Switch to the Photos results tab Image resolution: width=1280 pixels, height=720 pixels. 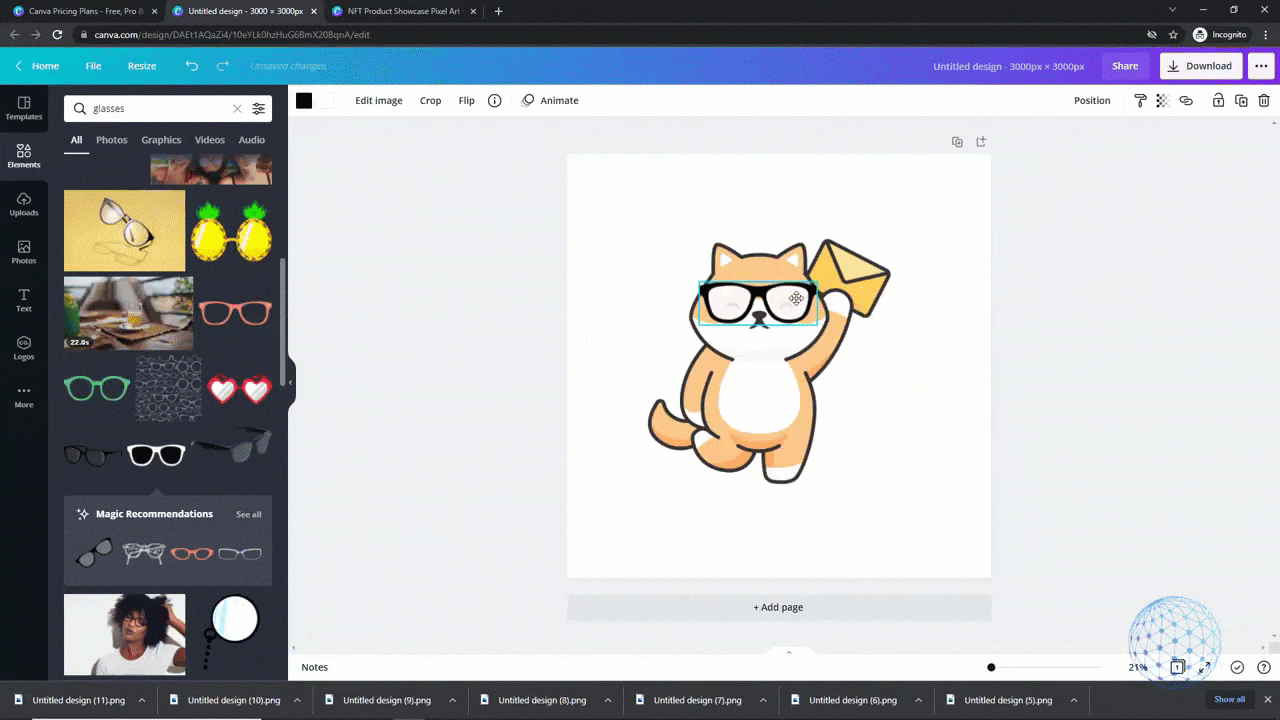111,139
